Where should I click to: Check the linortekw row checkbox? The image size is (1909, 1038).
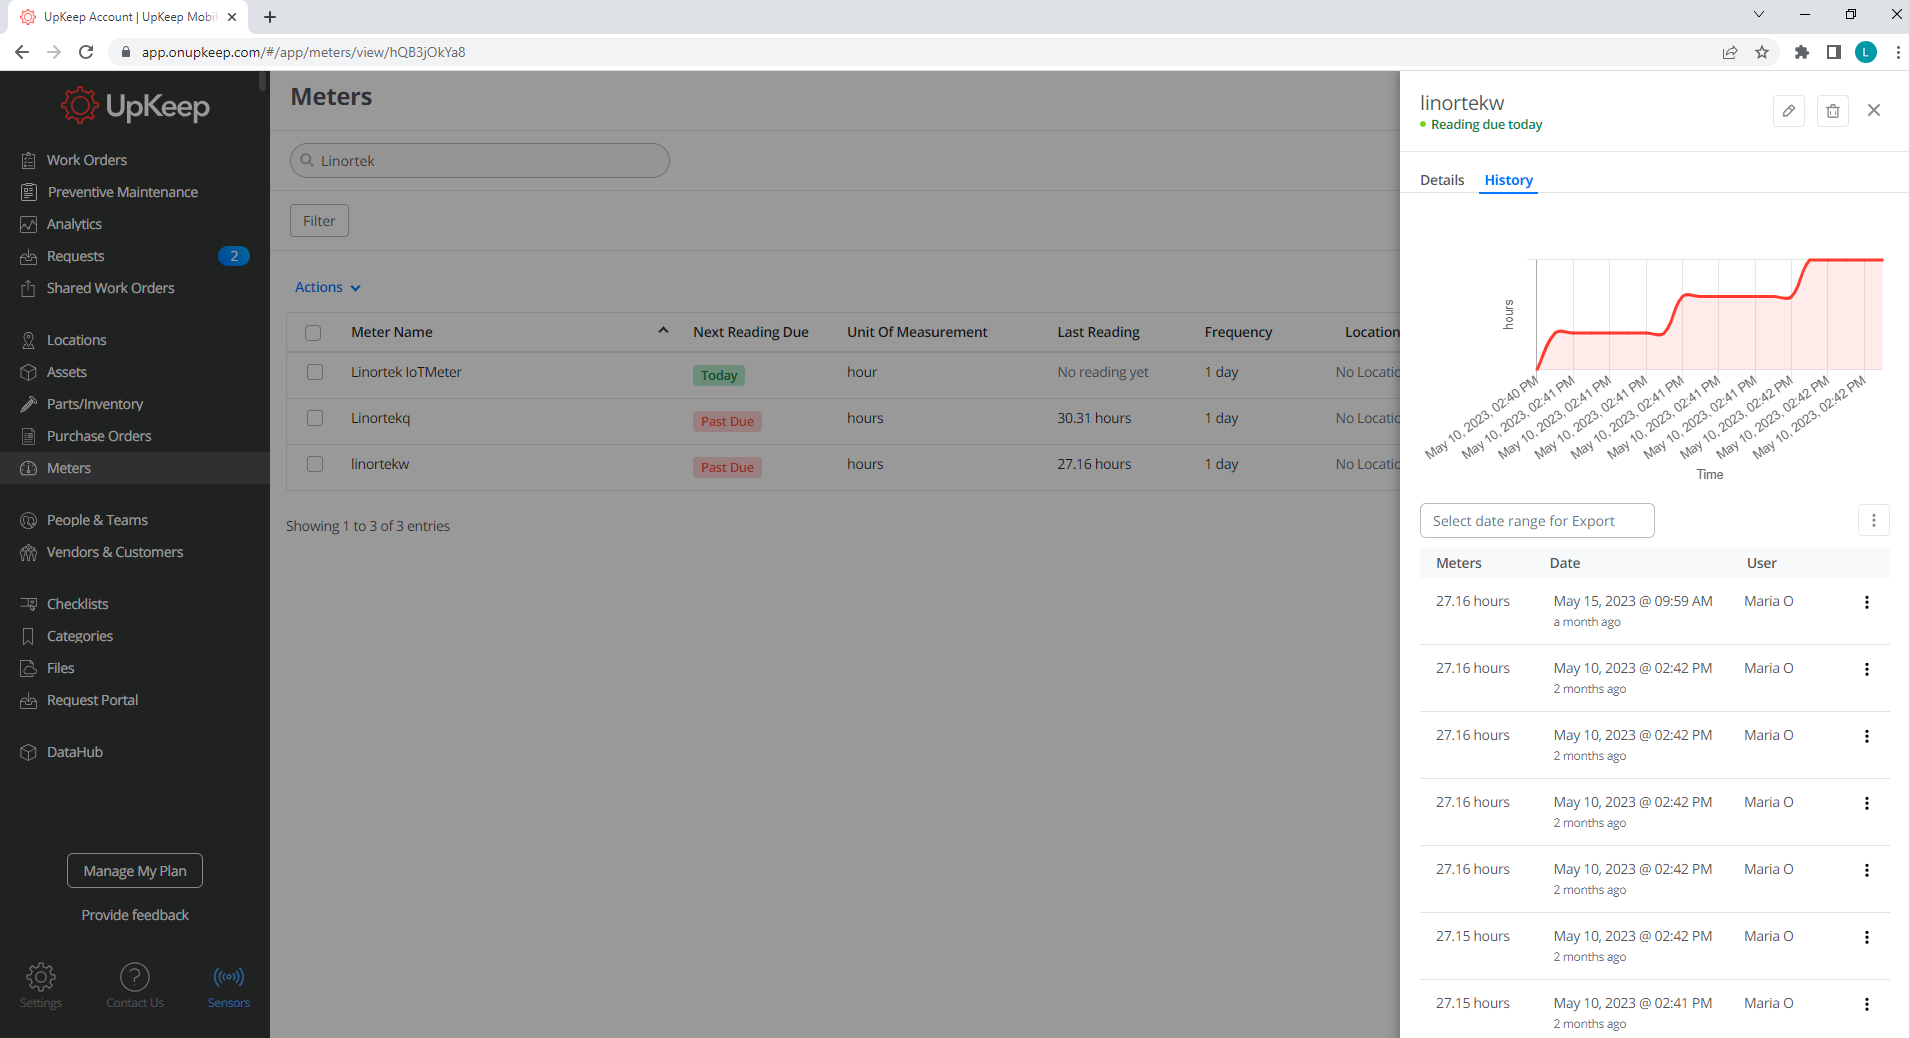pyautogui.click(x=315, y=464)
